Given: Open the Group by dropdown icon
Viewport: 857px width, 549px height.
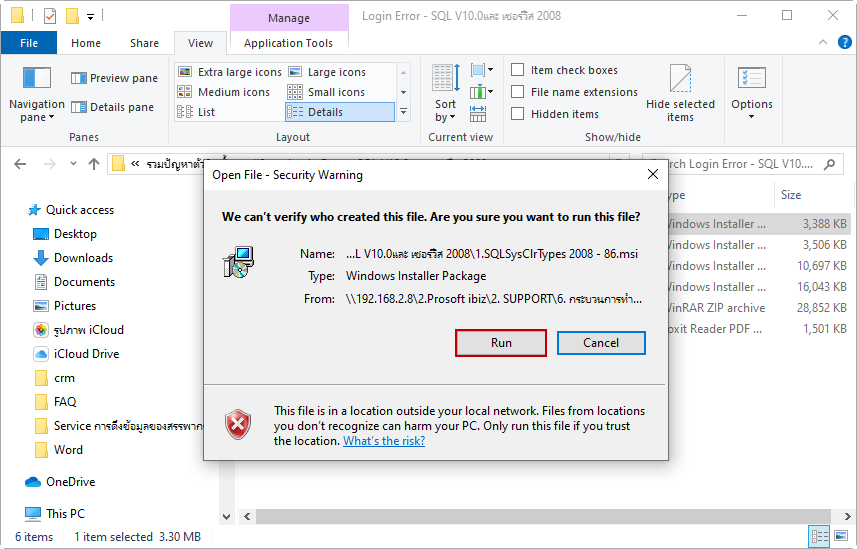Looking at the screenshot, I should [482, 70].
